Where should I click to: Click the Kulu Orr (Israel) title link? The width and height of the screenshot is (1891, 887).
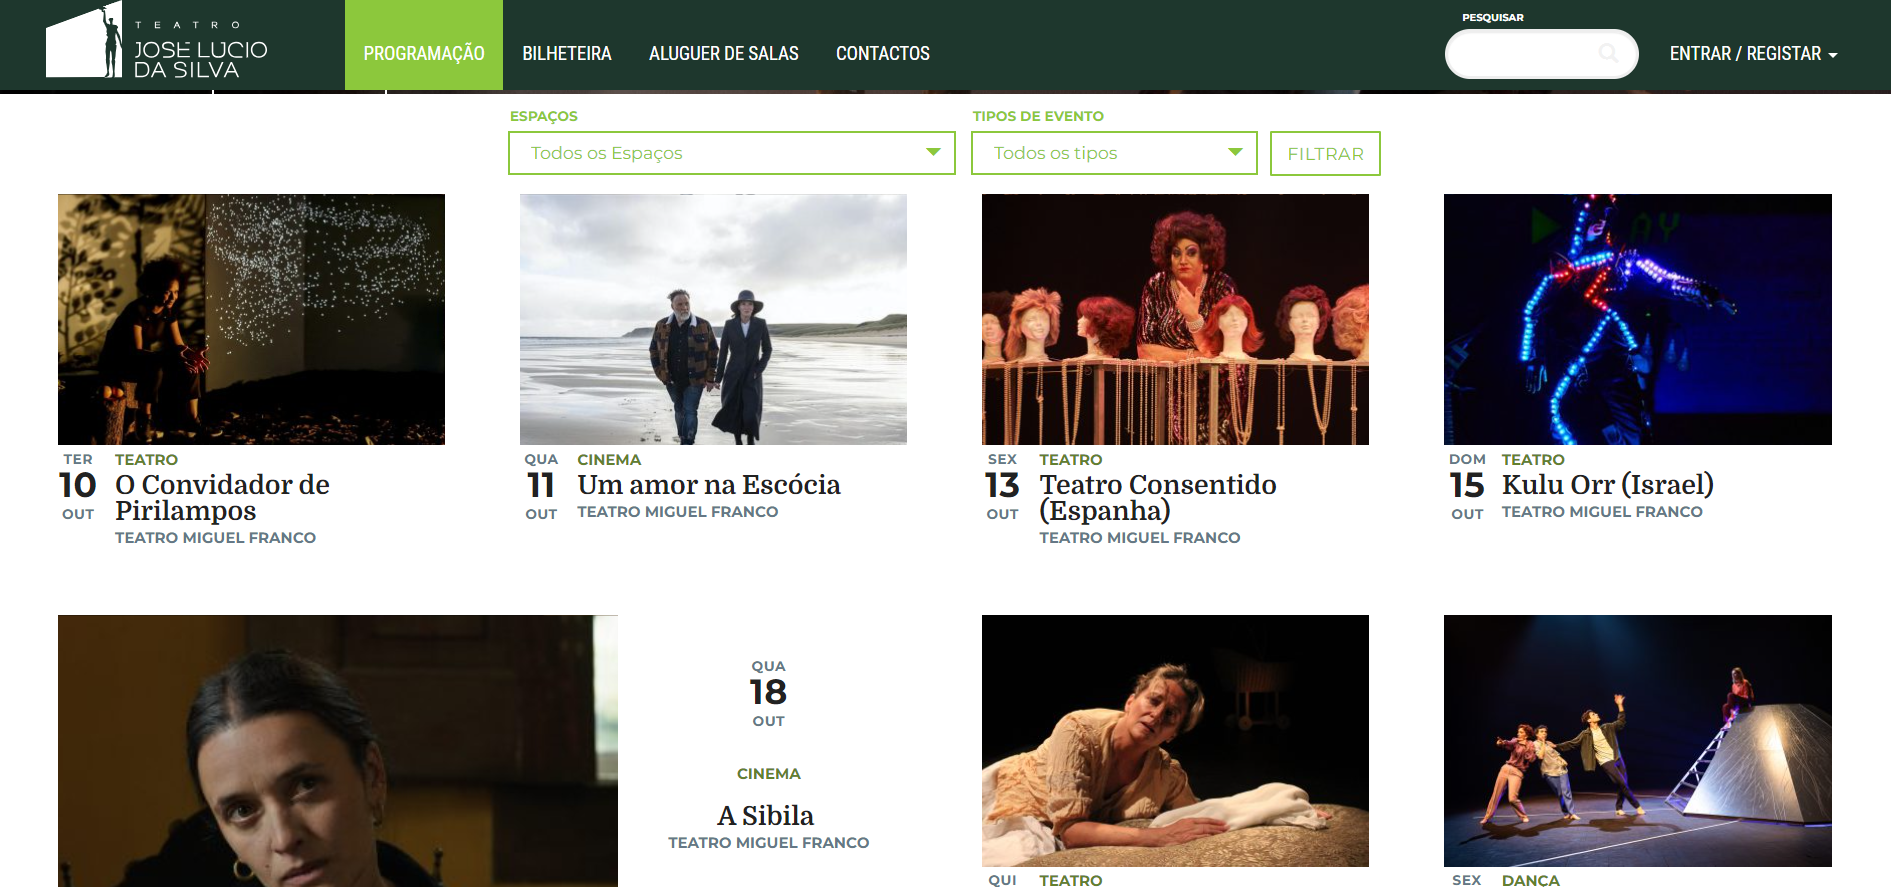click(1608, 485)
